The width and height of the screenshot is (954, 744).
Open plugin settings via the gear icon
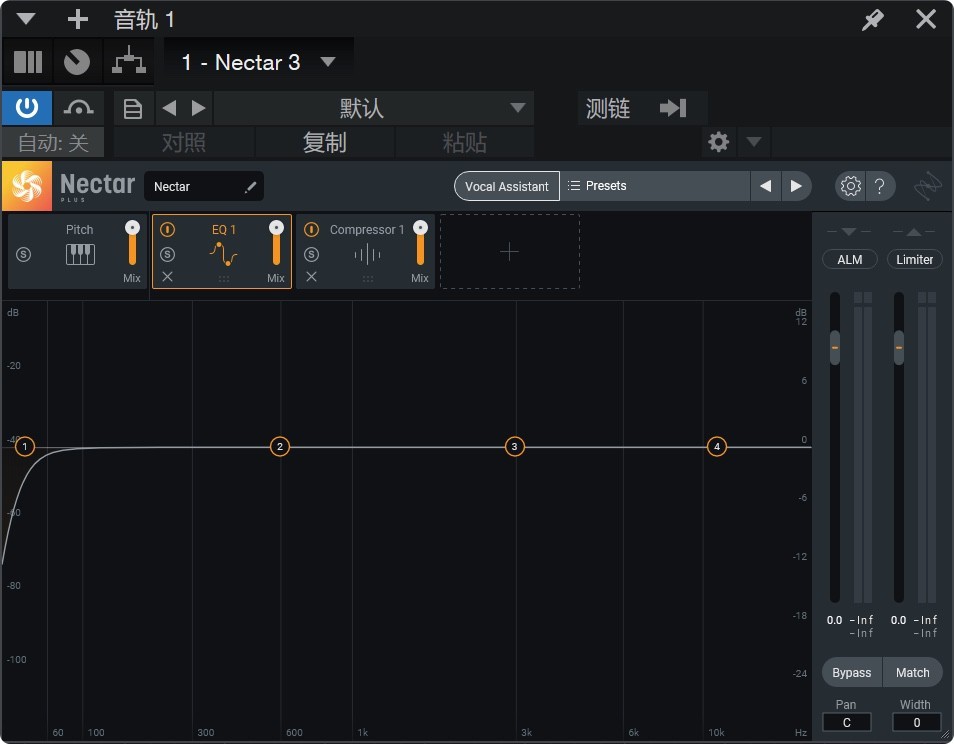coord(850,186)
